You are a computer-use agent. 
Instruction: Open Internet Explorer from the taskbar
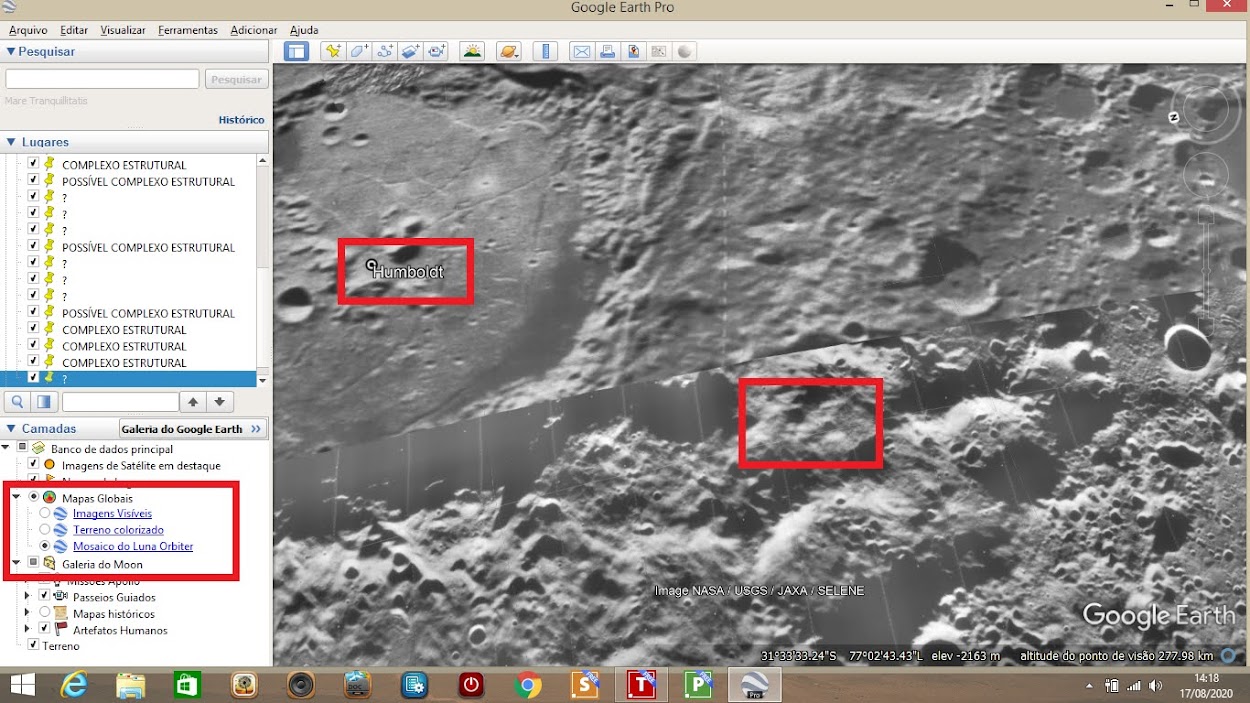point(74,685)
